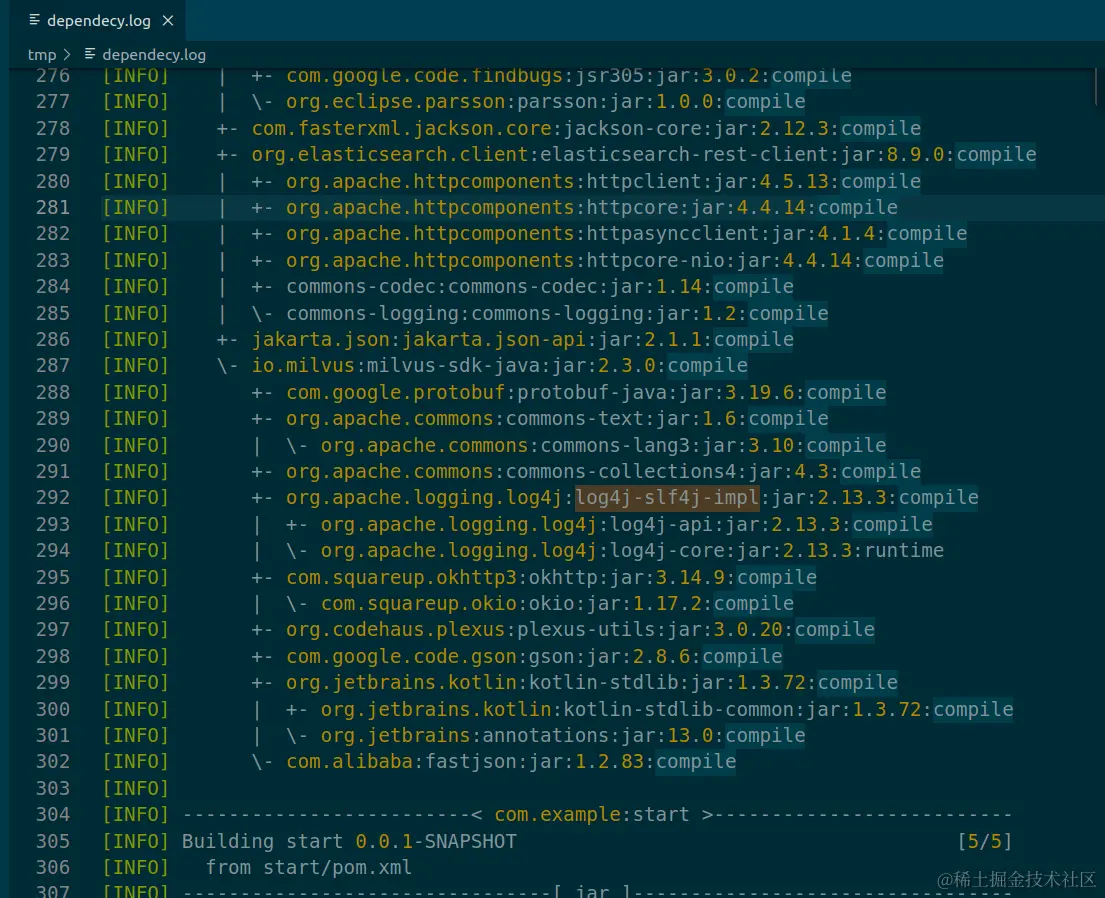This screenshot has height=898, width=1105.
Task: Click the dependecy.log breadcrumb entry
Action: 154,54
